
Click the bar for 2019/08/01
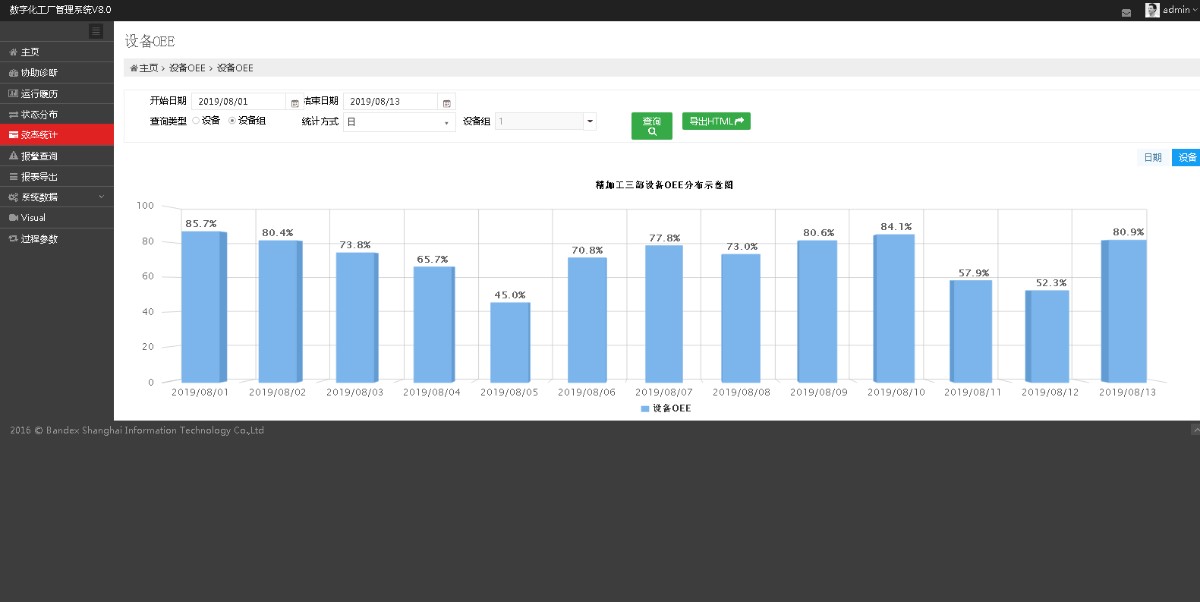click(x=204, y=307)
